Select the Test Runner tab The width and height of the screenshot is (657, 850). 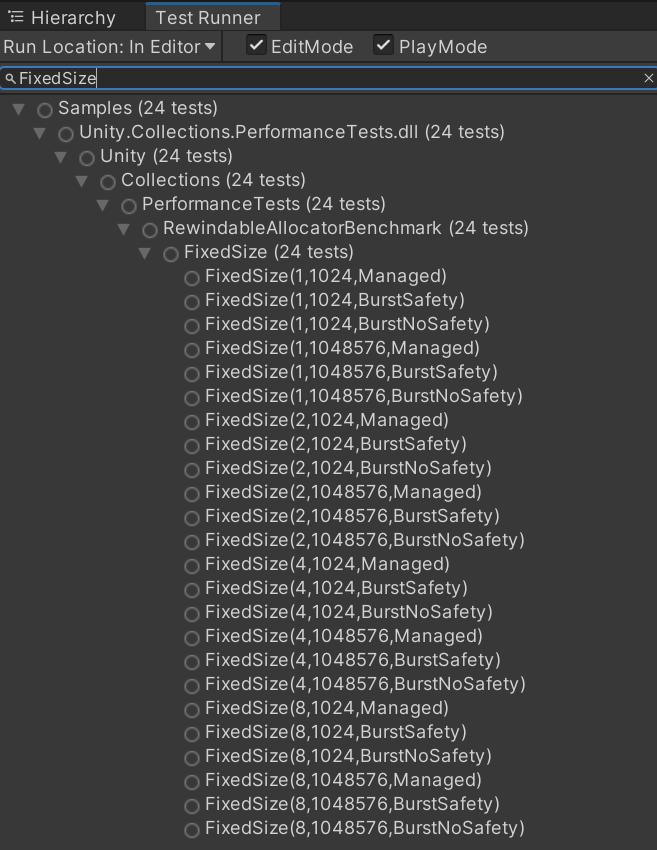210,16
